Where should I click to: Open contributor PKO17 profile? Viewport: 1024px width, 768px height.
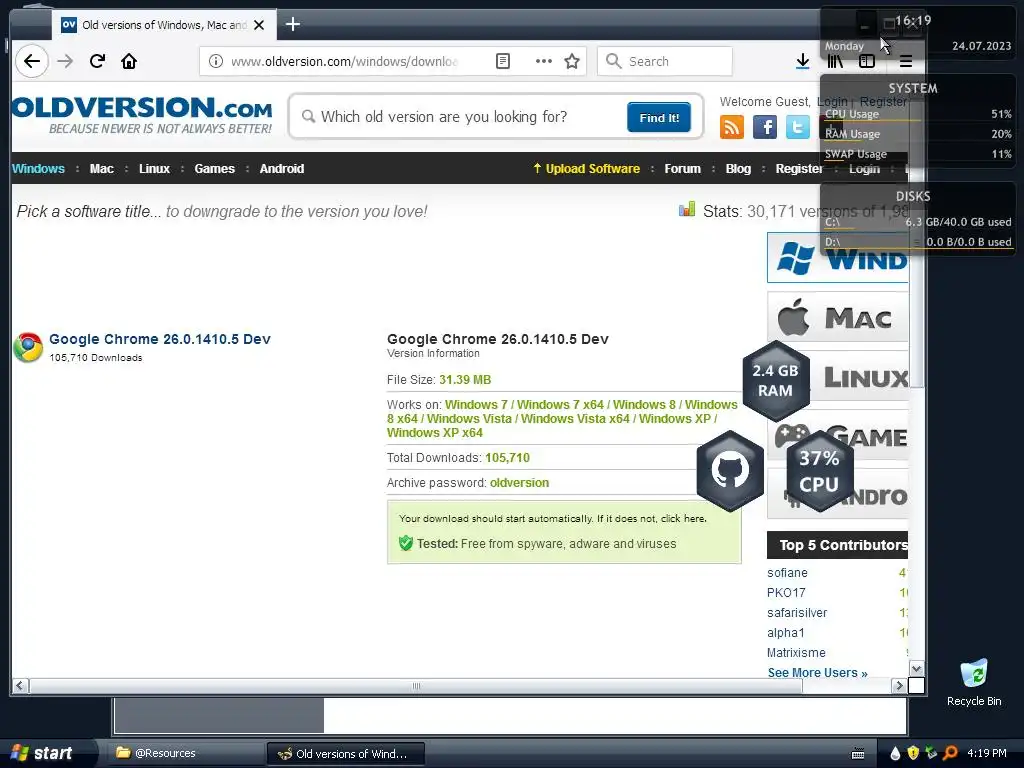[786, 593]
